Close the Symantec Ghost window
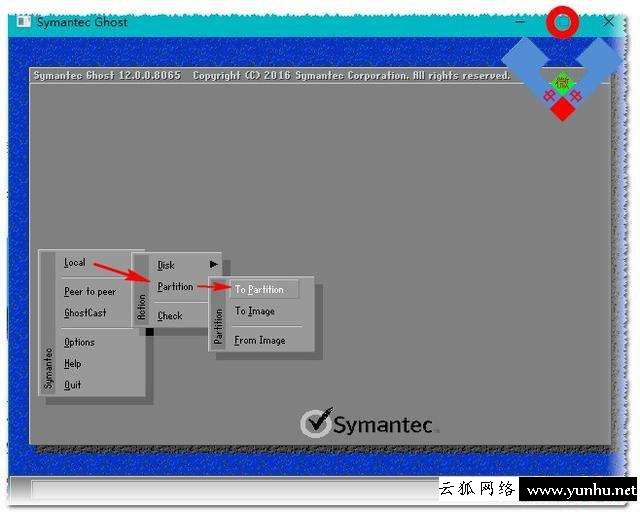Viewport: 640px width, 512px height. [608, 22]
